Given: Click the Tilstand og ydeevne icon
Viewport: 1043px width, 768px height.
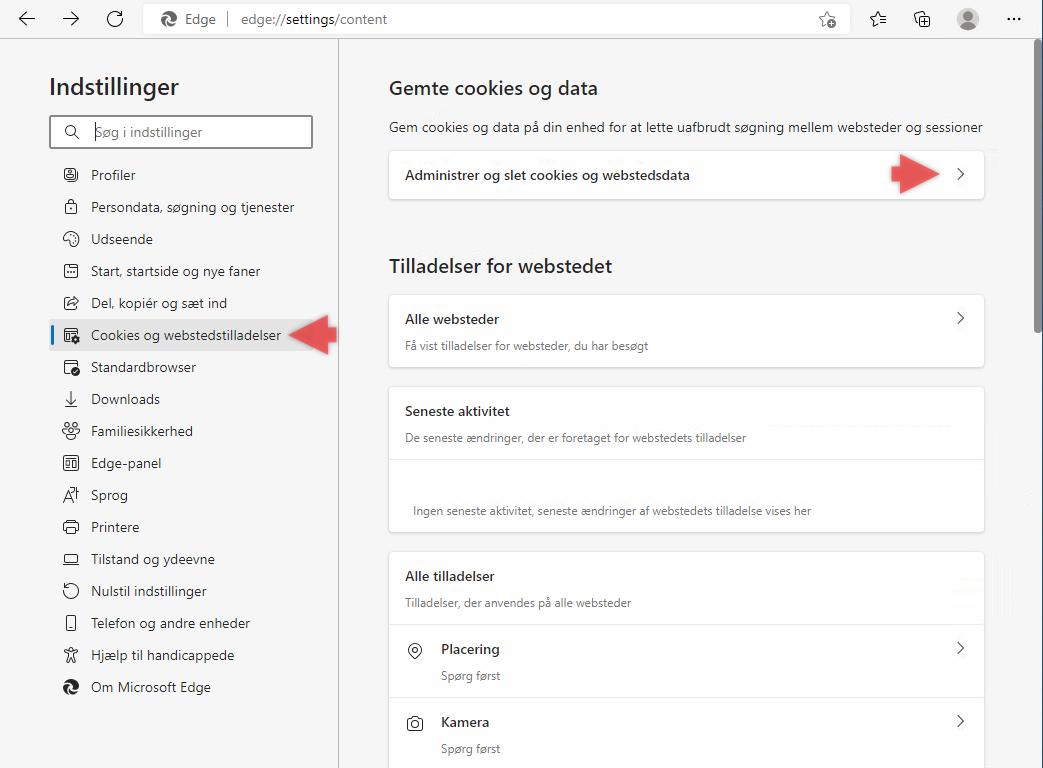Looking at the screenshot, I should click(x=71, y=559).
